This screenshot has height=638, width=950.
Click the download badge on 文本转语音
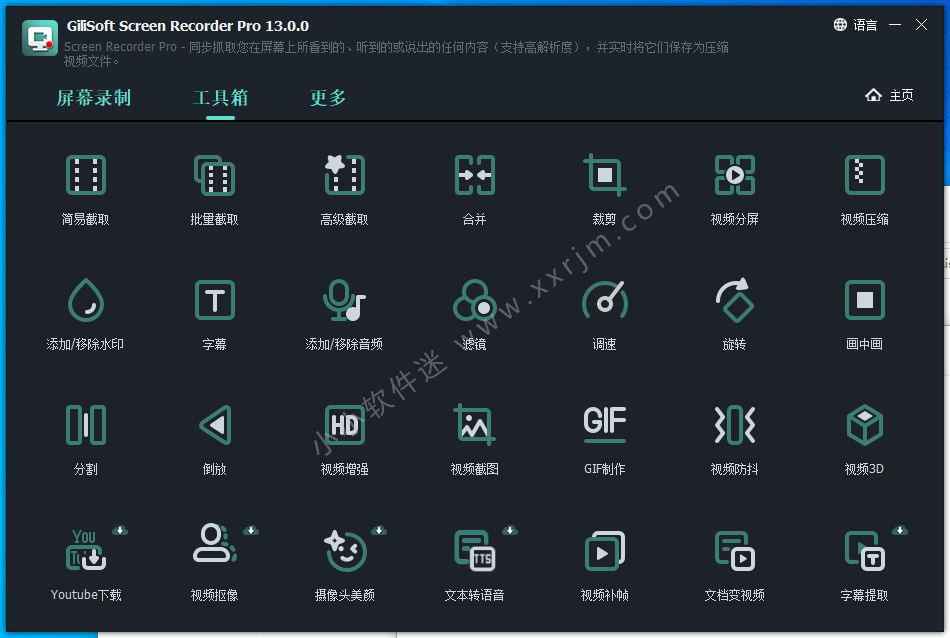point(510,531)
